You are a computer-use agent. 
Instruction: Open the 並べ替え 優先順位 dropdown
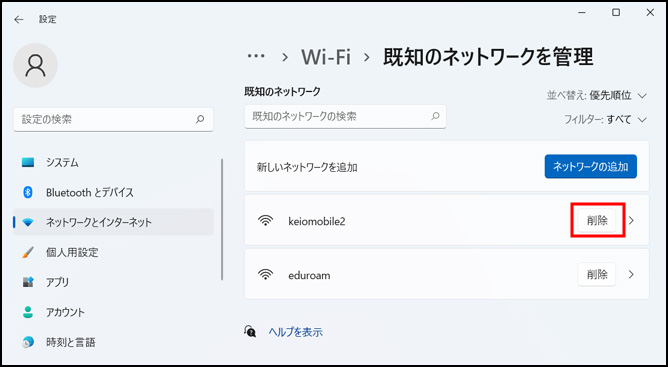[597, 95]
